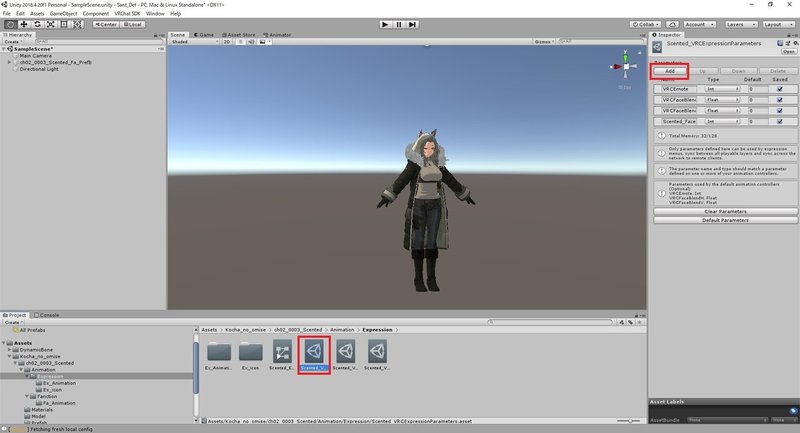Image resolution: width=800 pixels, height=433 pixels.
Task: Open the cloud Services panel
Action: pyautogui.click(x=672, y=24)
